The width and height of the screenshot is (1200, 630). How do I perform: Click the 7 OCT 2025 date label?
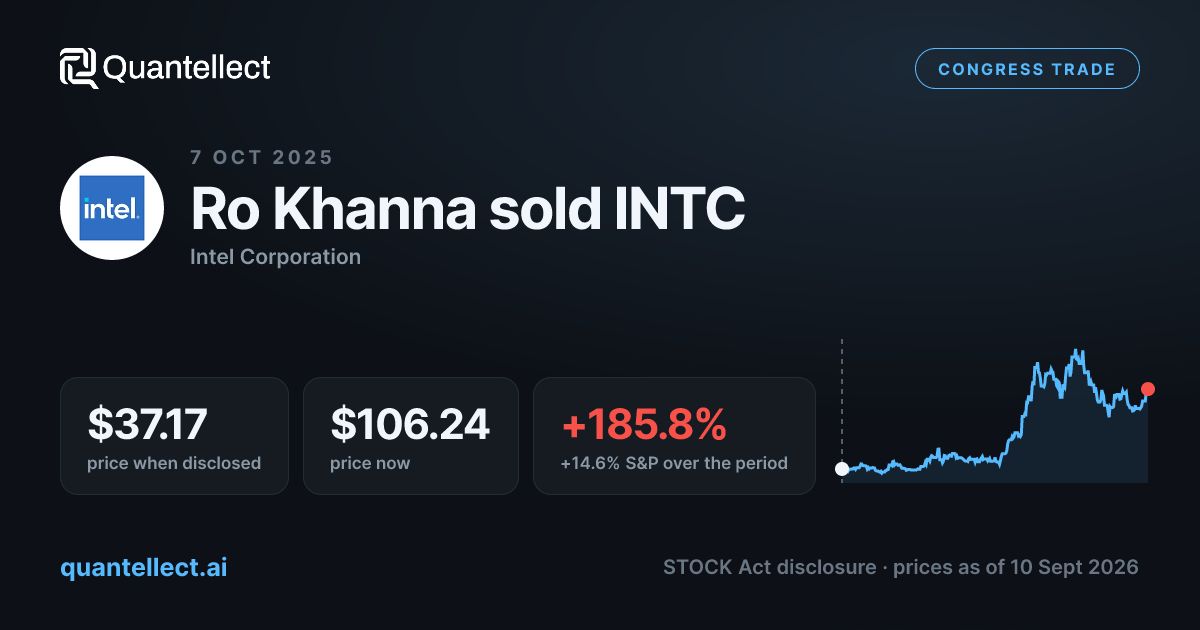262,157
